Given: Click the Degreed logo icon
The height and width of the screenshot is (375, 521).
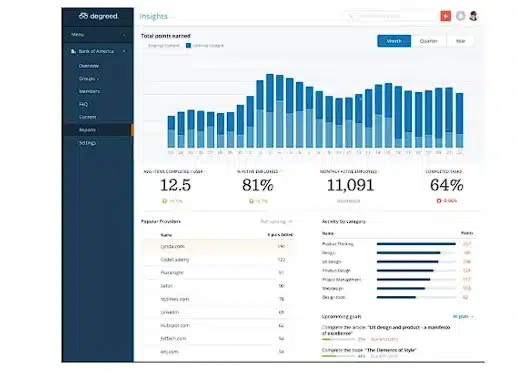Looking at the screenshot, I should pyautogui.click(x=83, y=16).
